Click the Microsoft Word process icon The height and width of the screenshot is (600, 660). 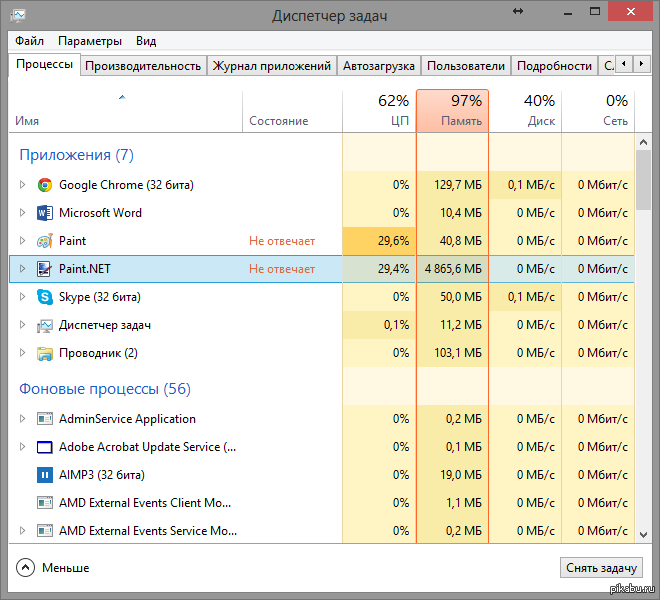pos(45,213)
